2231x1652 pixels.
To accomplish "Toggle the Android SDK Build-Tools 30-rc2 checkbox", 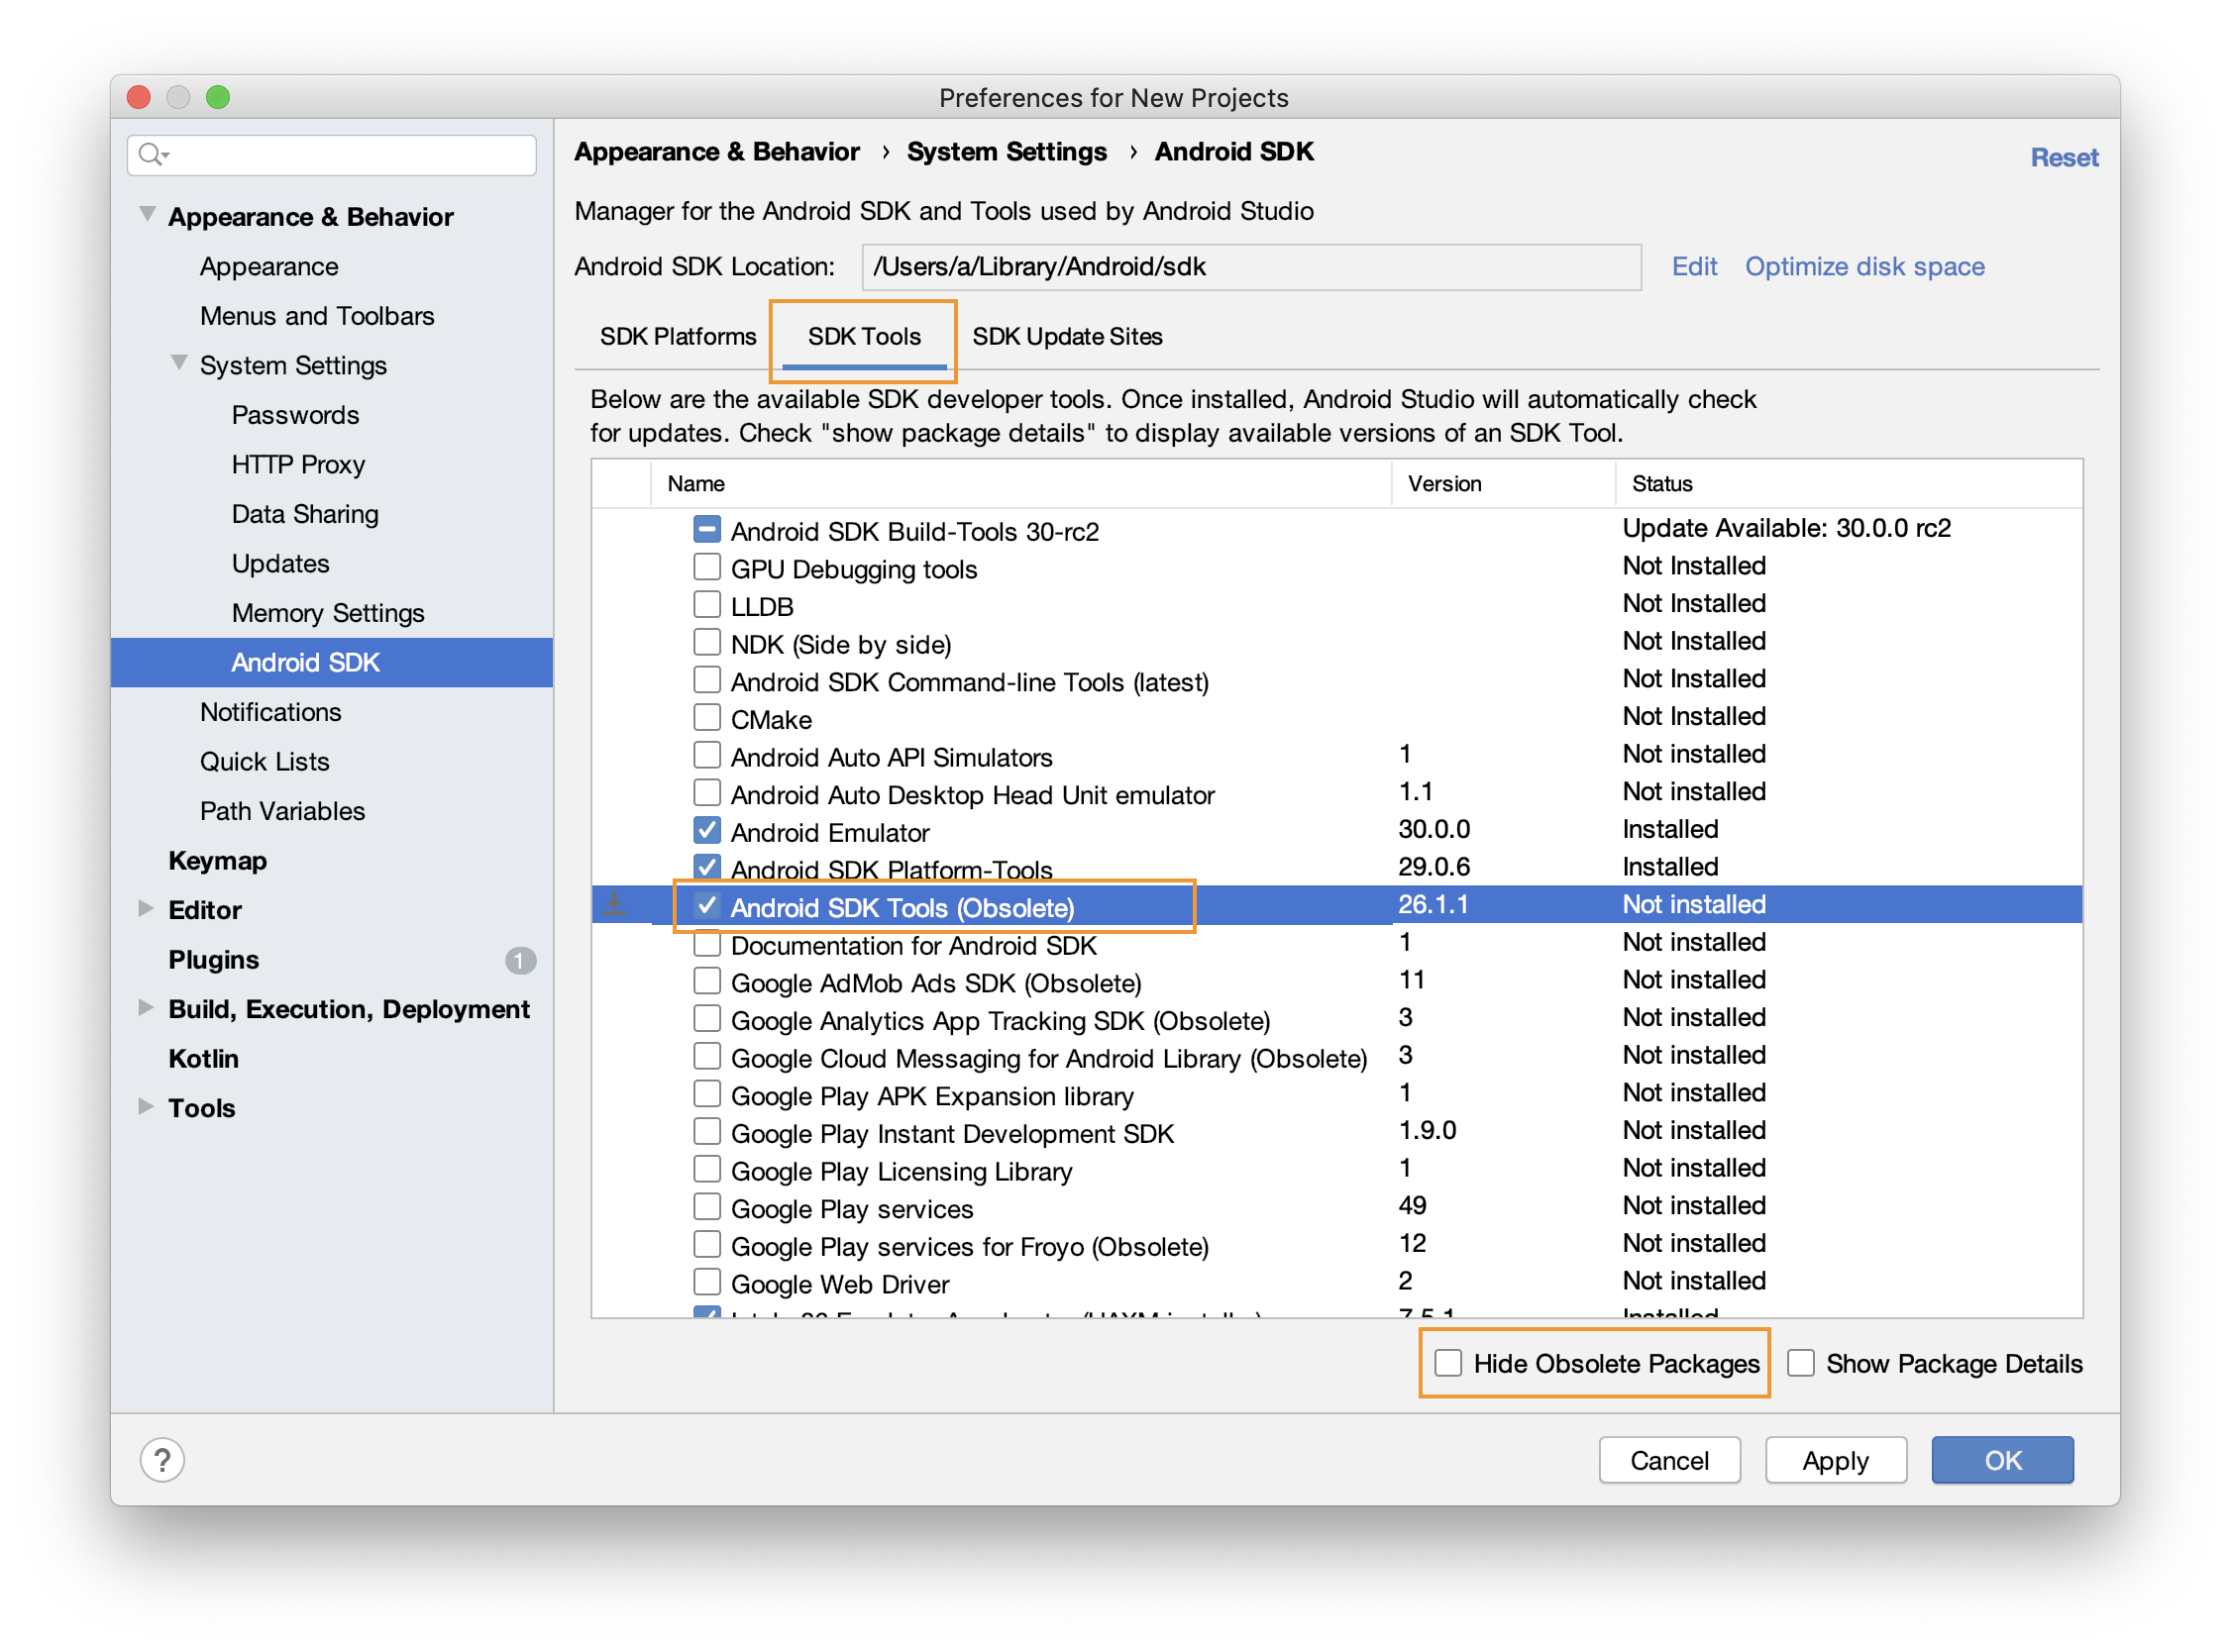I will (707, 529).
